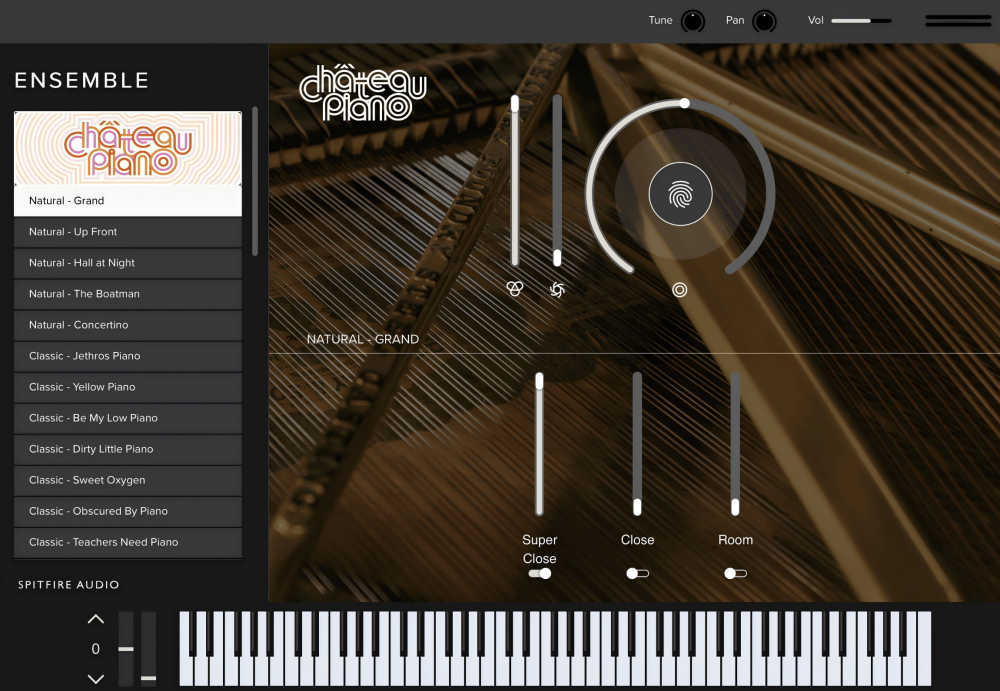Click the Pan knob
The image size is (1000, 691).
(764, 21)
